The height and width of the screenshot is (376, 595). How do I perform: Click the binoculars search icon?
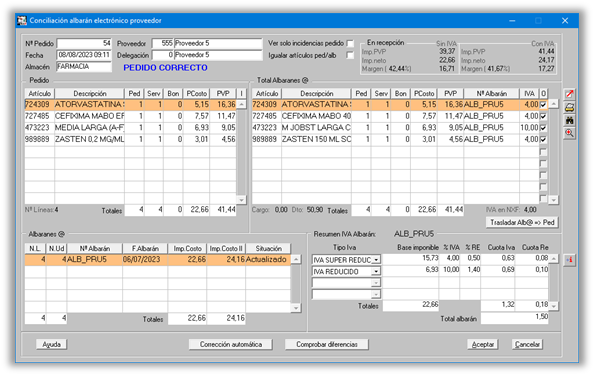[569, 120]
